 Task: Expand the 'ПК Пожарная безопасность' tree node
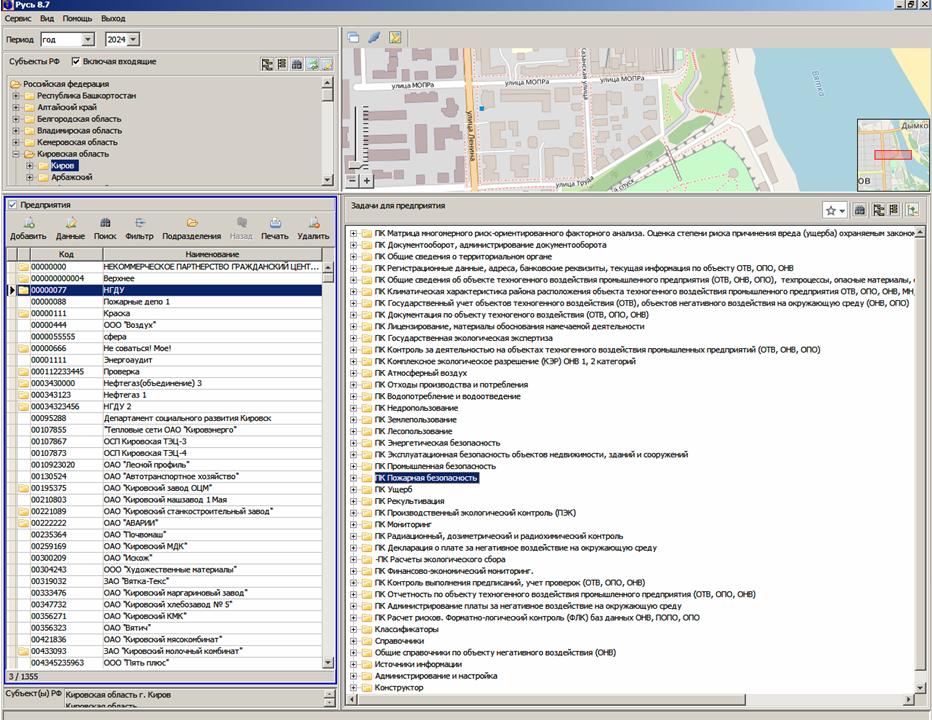pyautogui.click(x=353, y=478)
